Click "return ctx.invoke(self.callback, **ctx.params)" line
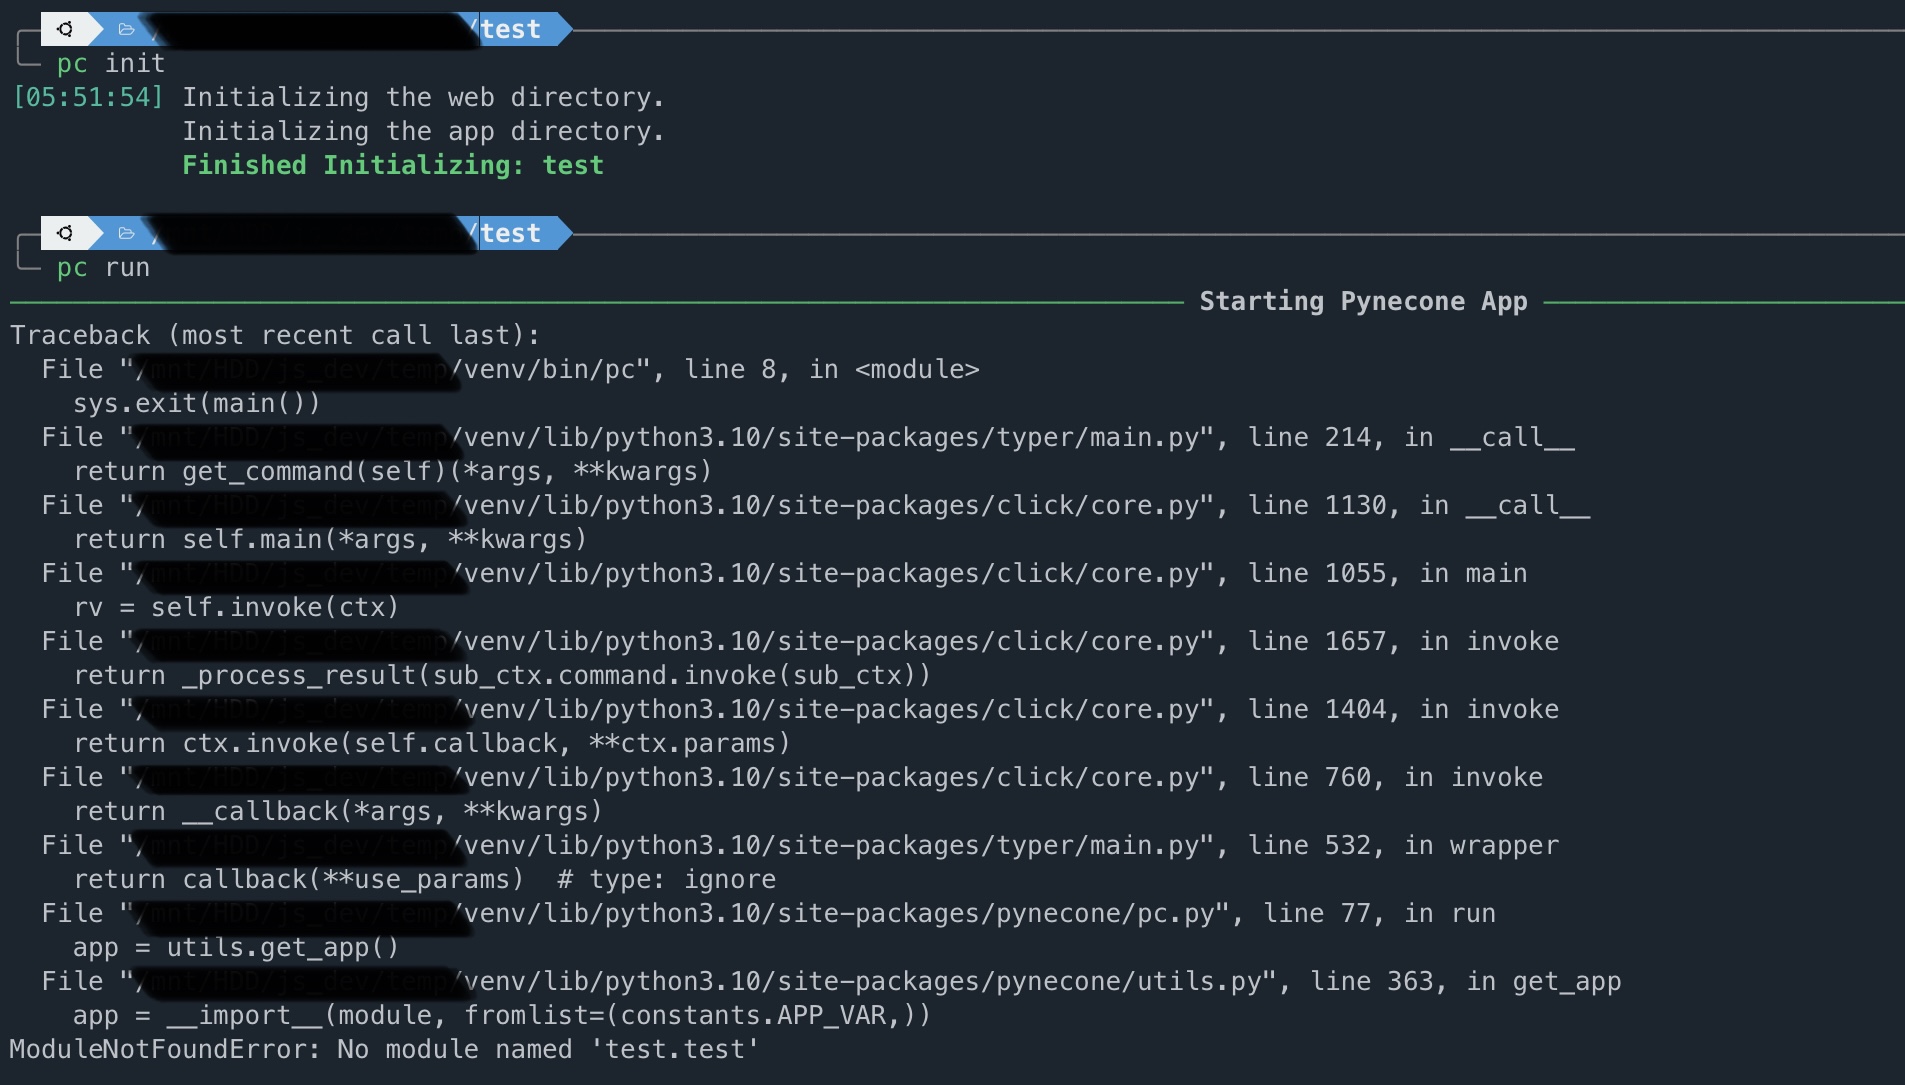This screenshot has height=1085, width=1905. point(432,743)
